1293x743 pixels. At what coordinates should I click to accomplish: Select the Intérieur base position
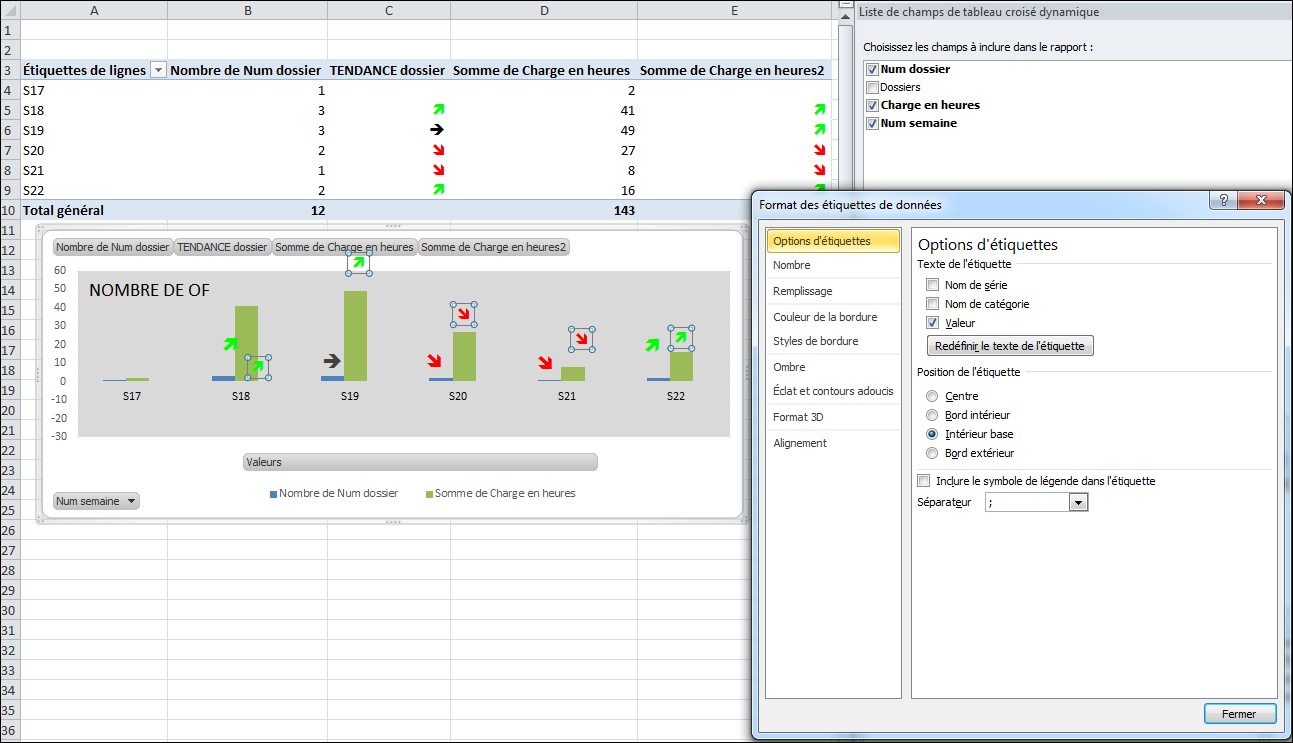932,434
